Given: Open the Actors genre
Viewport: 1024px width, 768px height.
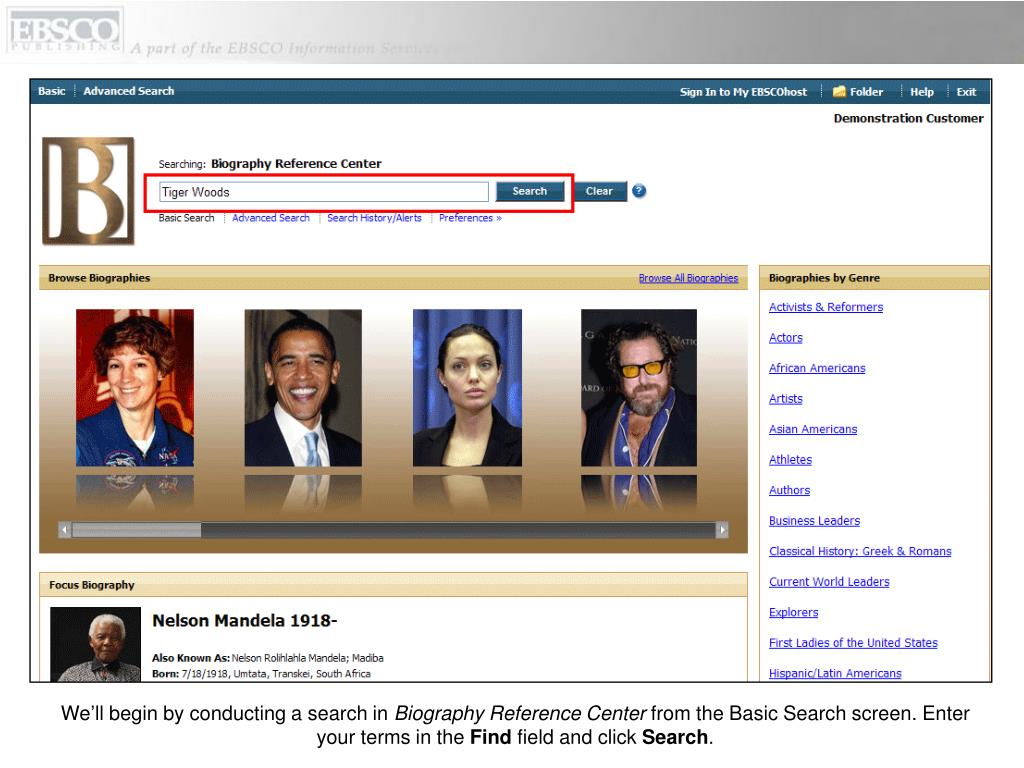Looking at the screenshot, I should point(786,338).
